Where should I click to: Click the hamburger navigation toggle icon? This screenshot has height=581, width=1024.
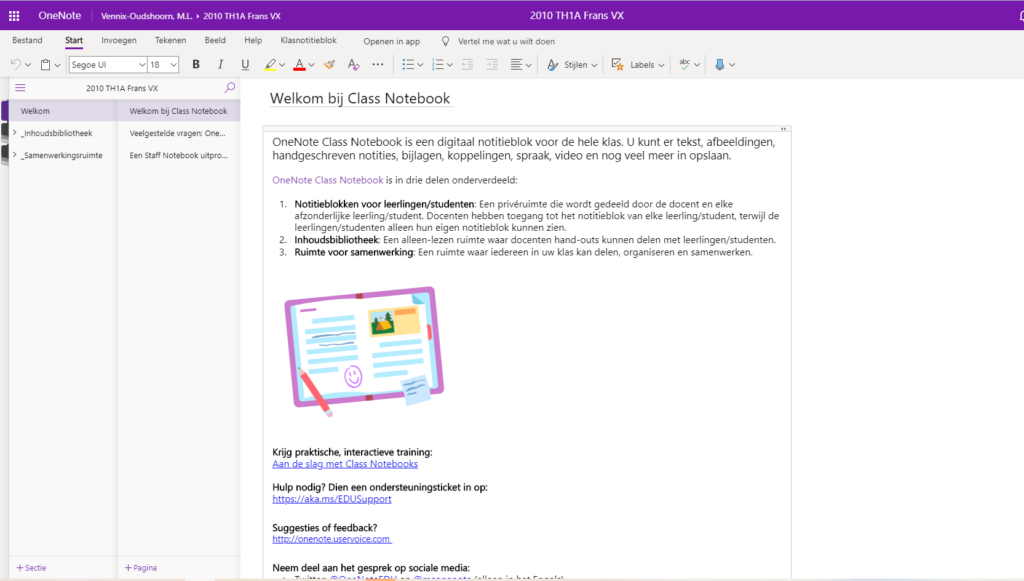click(x=20, y=88)
